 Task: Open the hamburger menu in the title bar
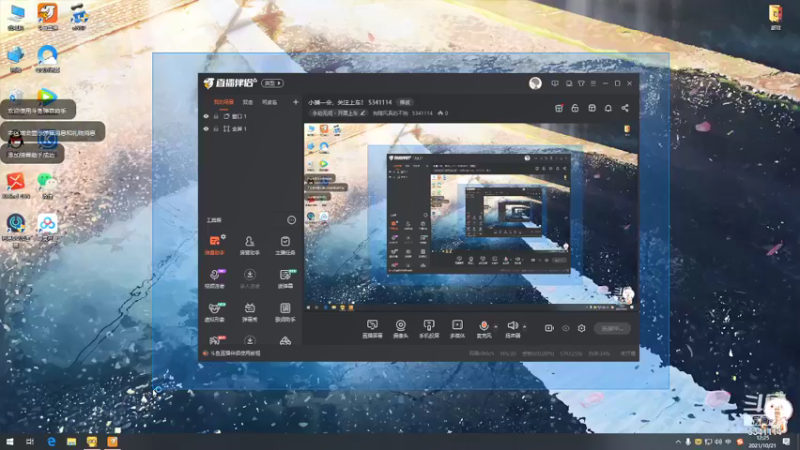point(593,83)
